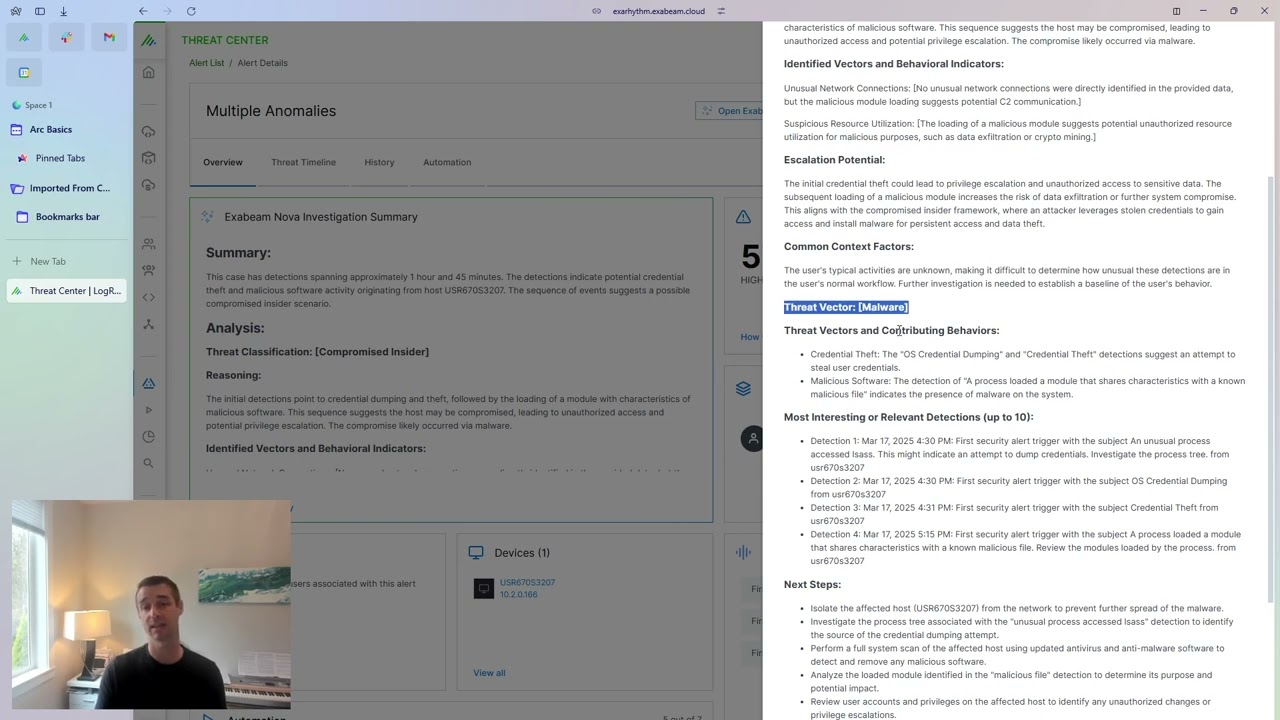Open the pinned Slack favorite tile
This screenshot has width=1280, height=720.
(x=67, y=38)
